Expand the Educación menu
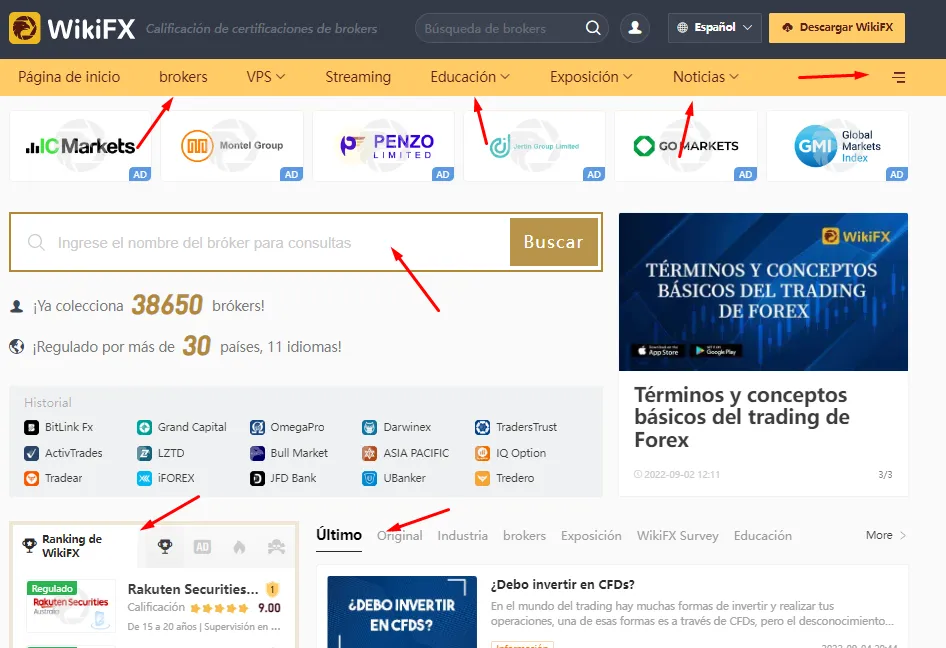The height and width of the screenshot is (648, 946). pos(470,77)
